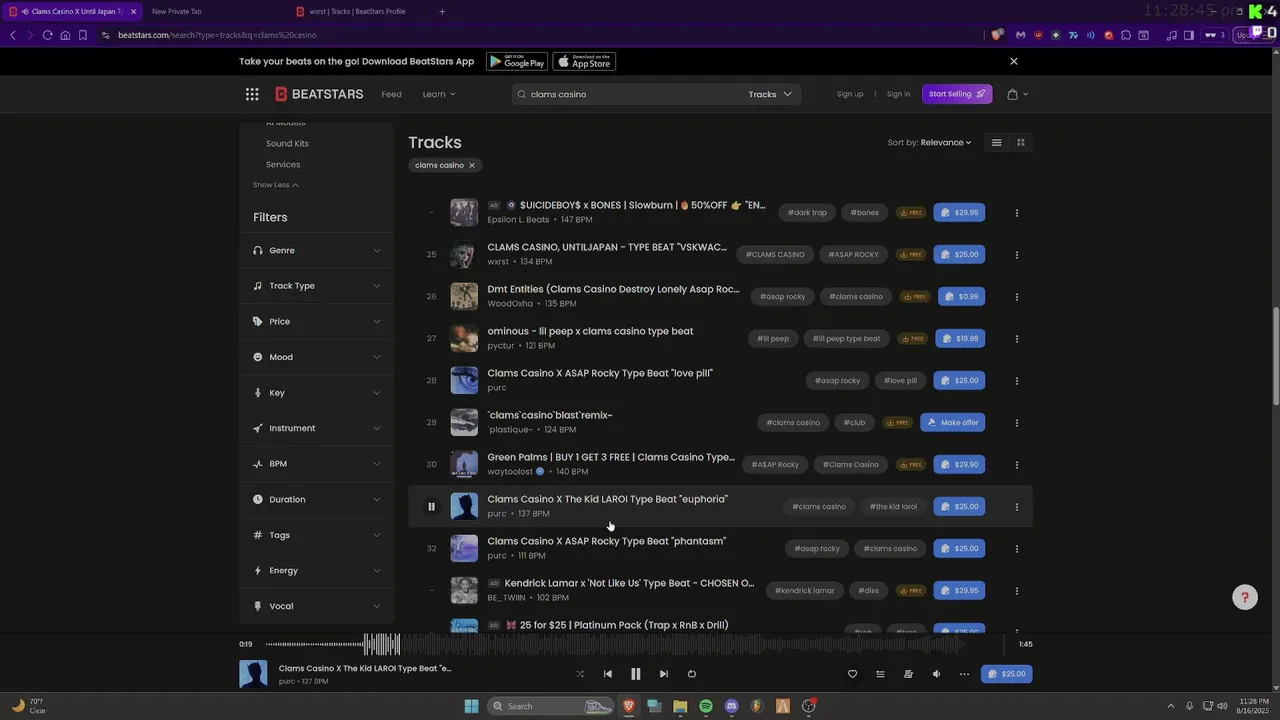This screenshot has height=720, width=1280.
Task: Open the Google Play badge
Action: [x=517, y=61]
